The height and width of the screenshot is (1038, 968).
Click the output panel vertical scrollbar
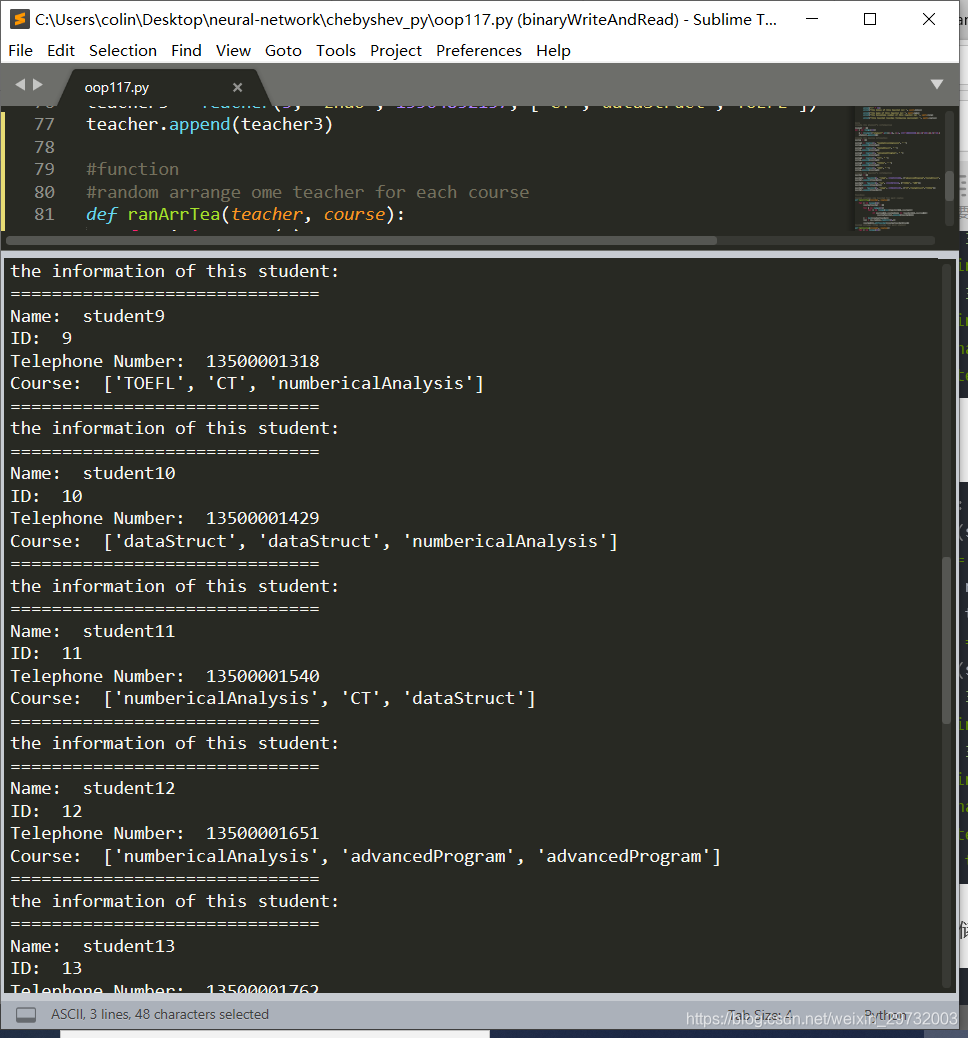947,641
